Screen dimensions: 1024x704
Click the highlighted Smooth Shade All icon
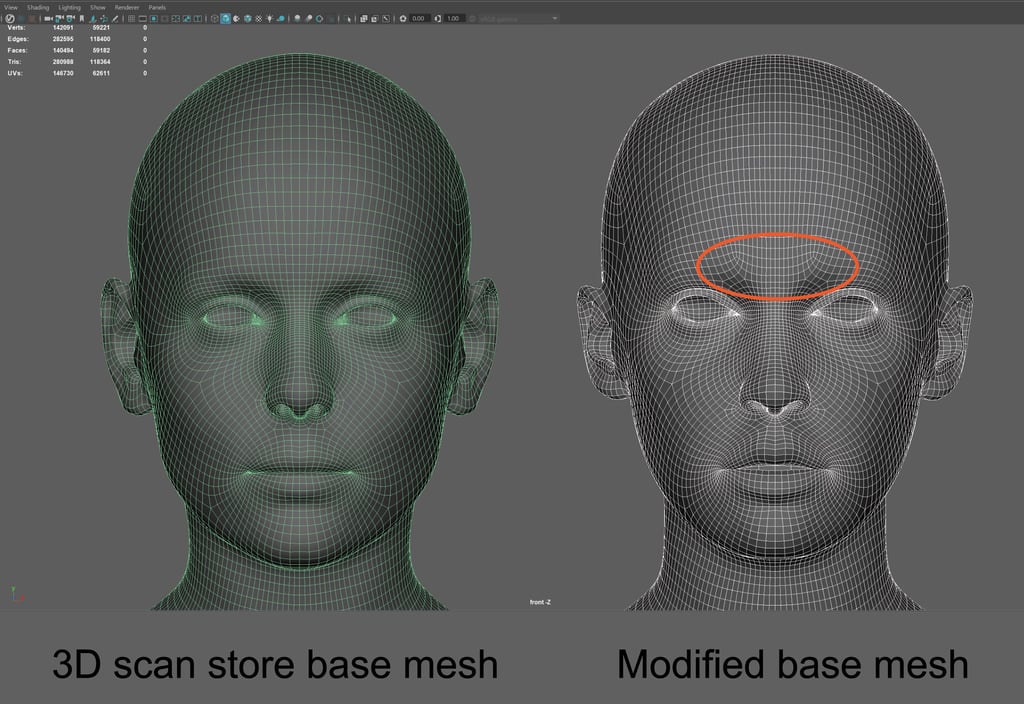tap(225, 18)
